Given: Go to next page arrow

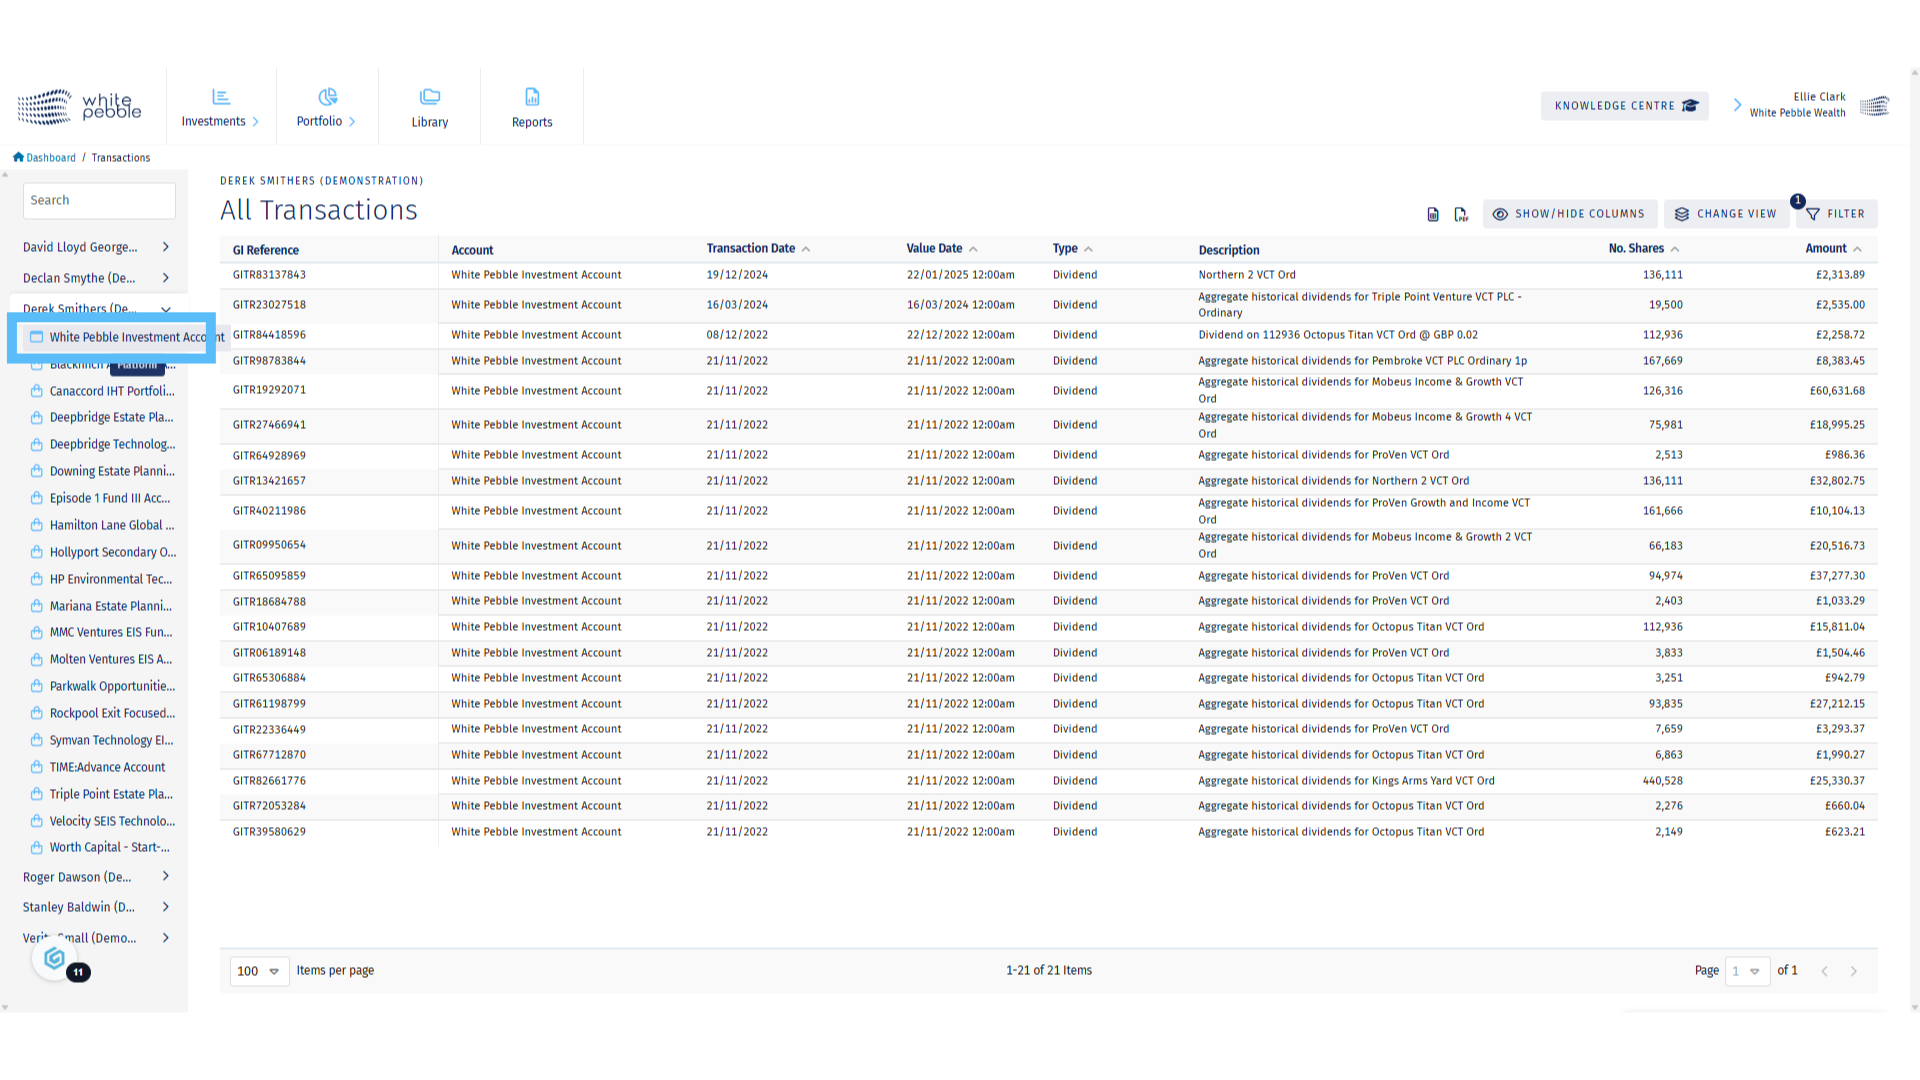Looking at the screenshot, I should tap(1853, 971).
